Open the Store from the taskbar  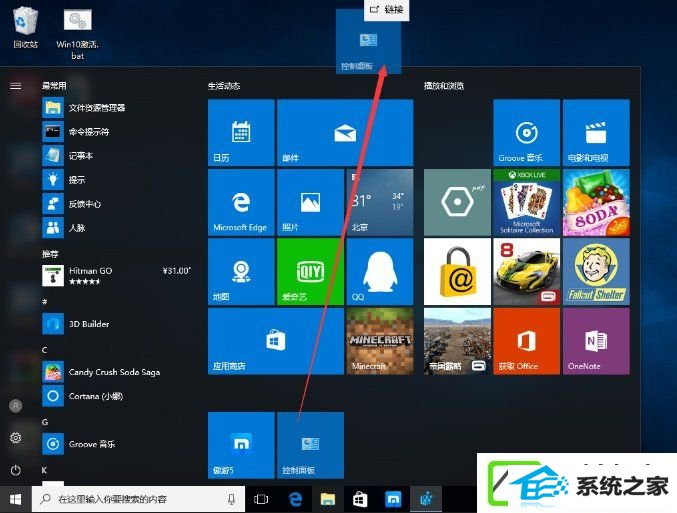point(360,500)
